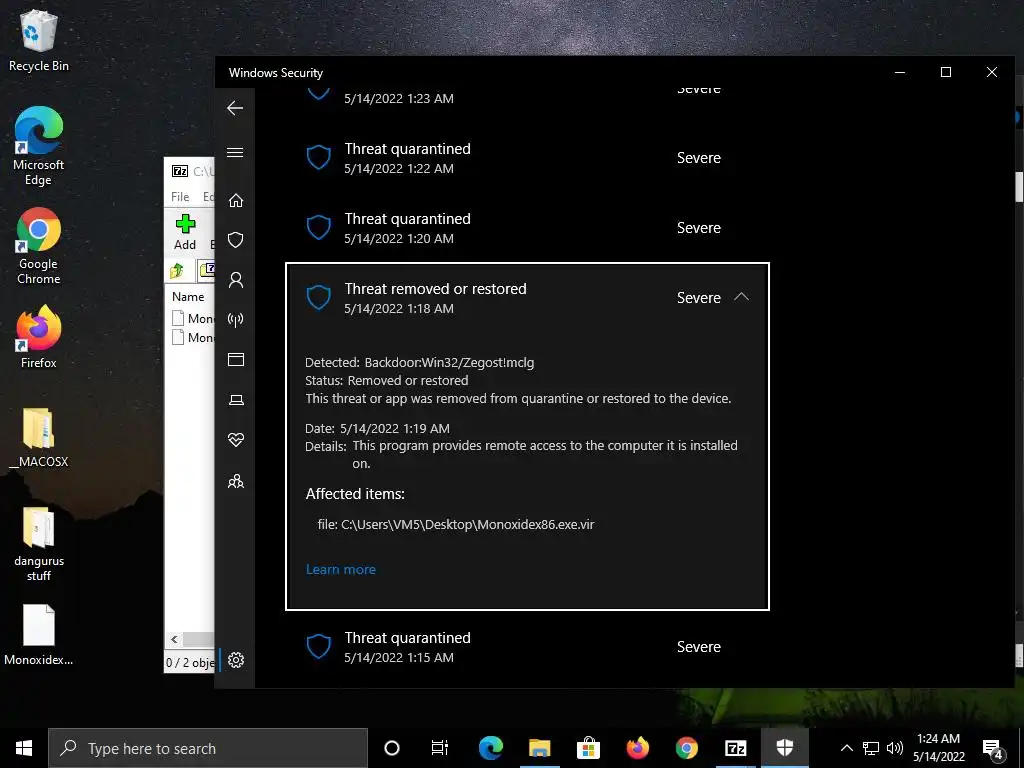Select second Mon file in 7-Zip list

click(193, 337)
